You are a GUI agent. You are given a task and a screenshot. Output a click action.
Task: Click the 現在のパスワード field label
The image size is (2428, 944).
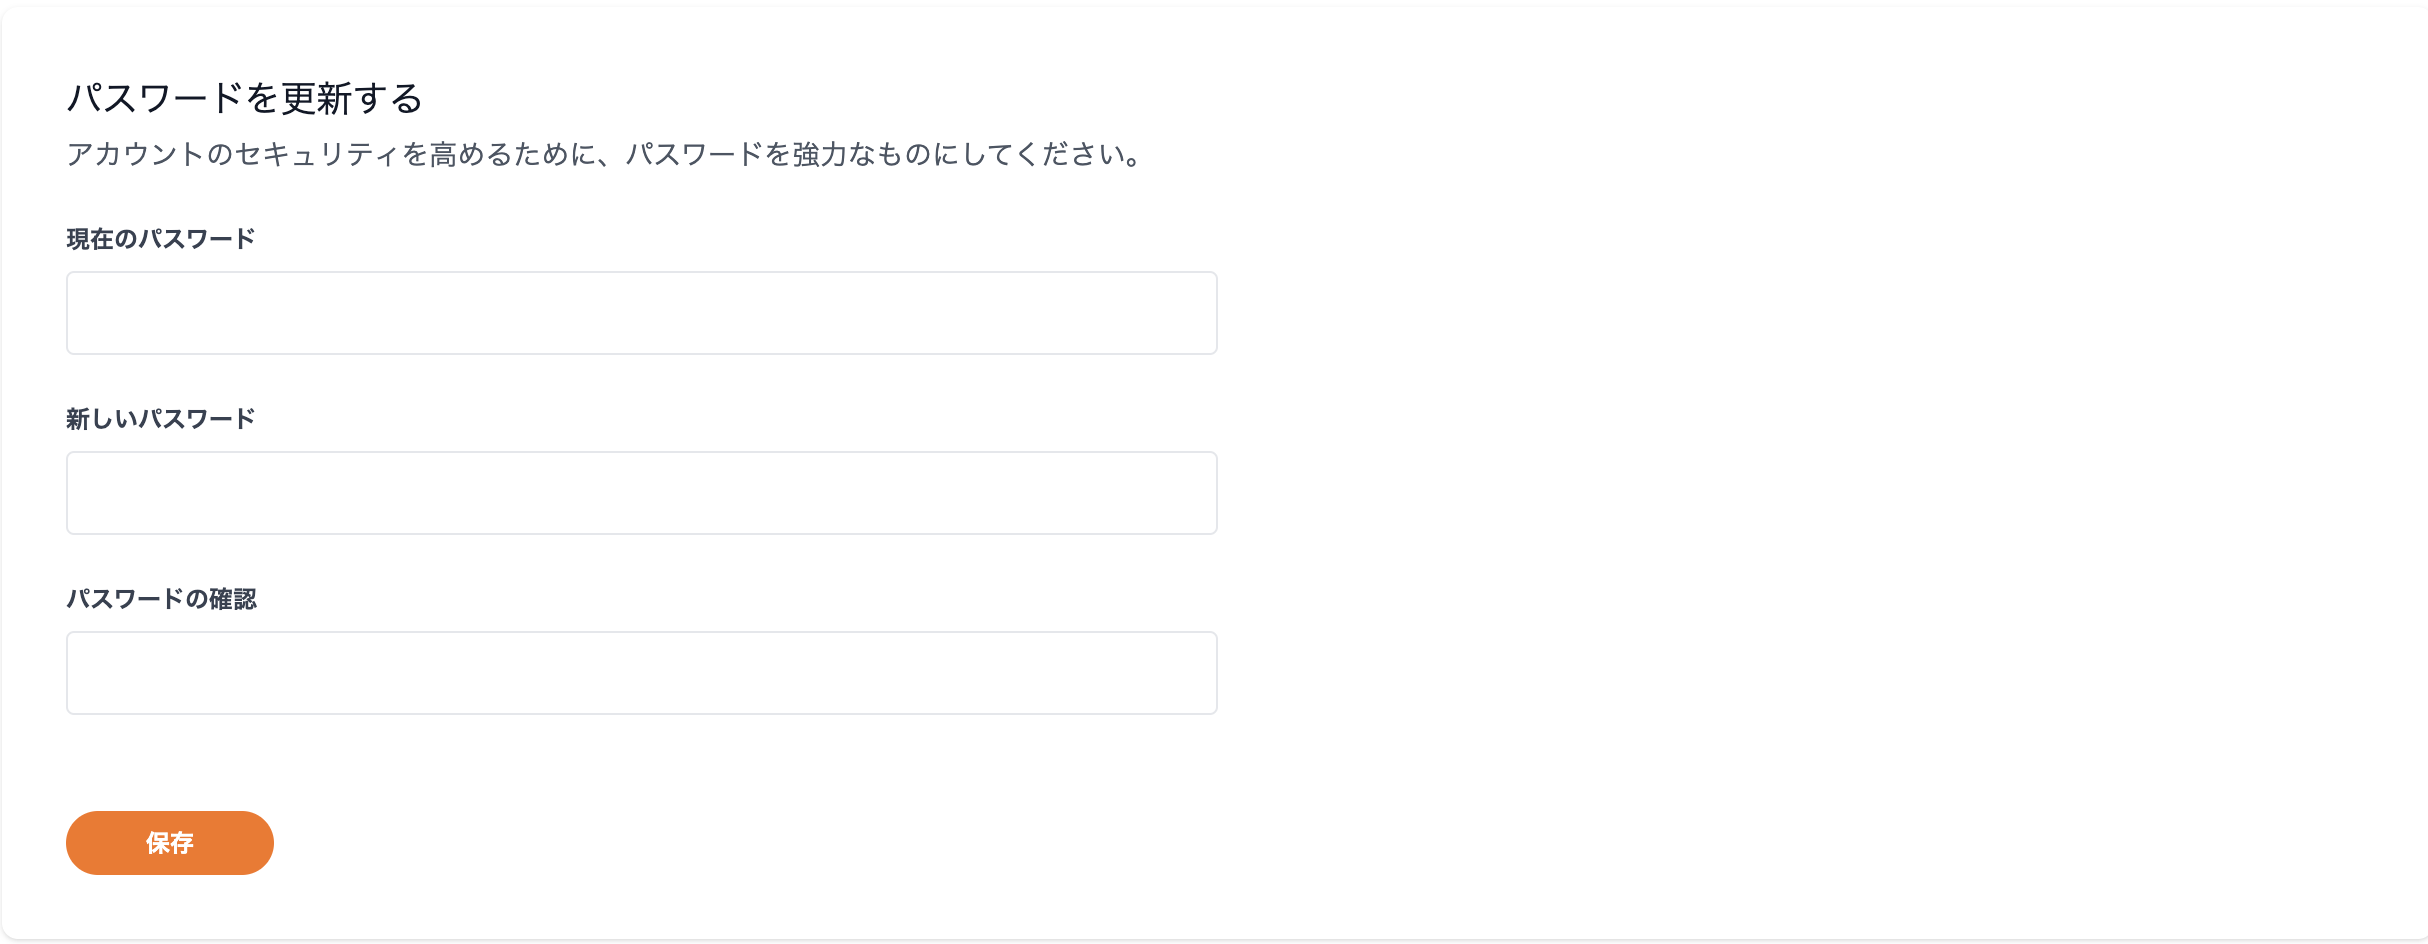[x=161, y=239]
